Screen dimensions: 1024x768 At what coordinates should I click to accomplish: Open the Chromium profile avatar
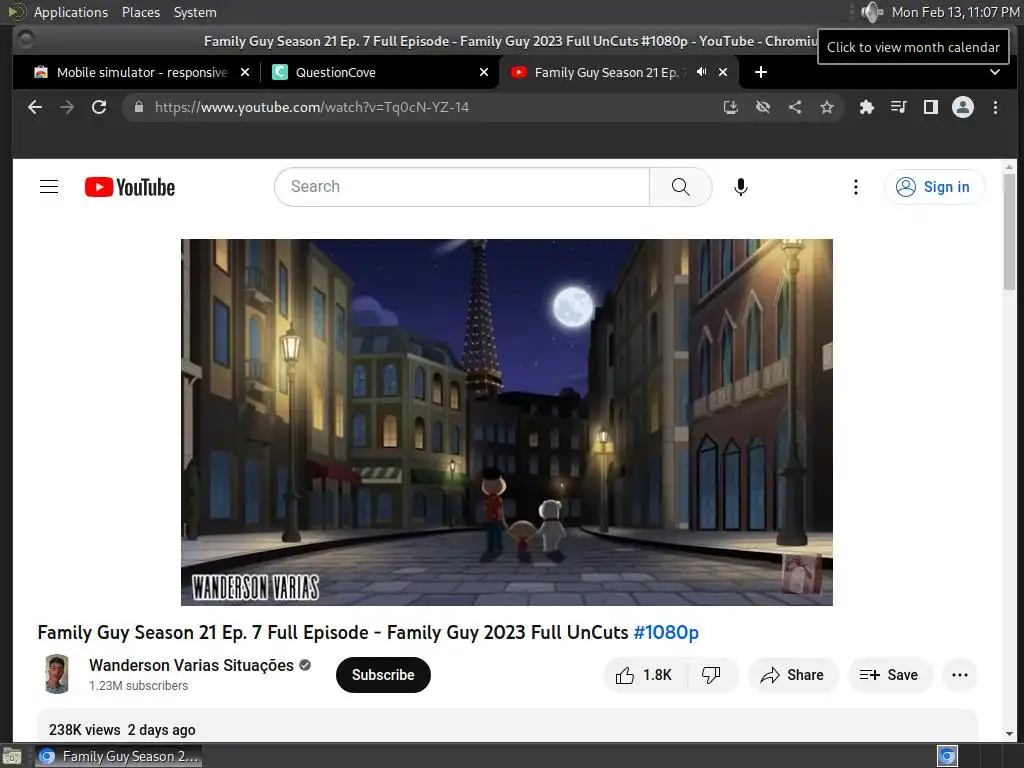point(963,107)
